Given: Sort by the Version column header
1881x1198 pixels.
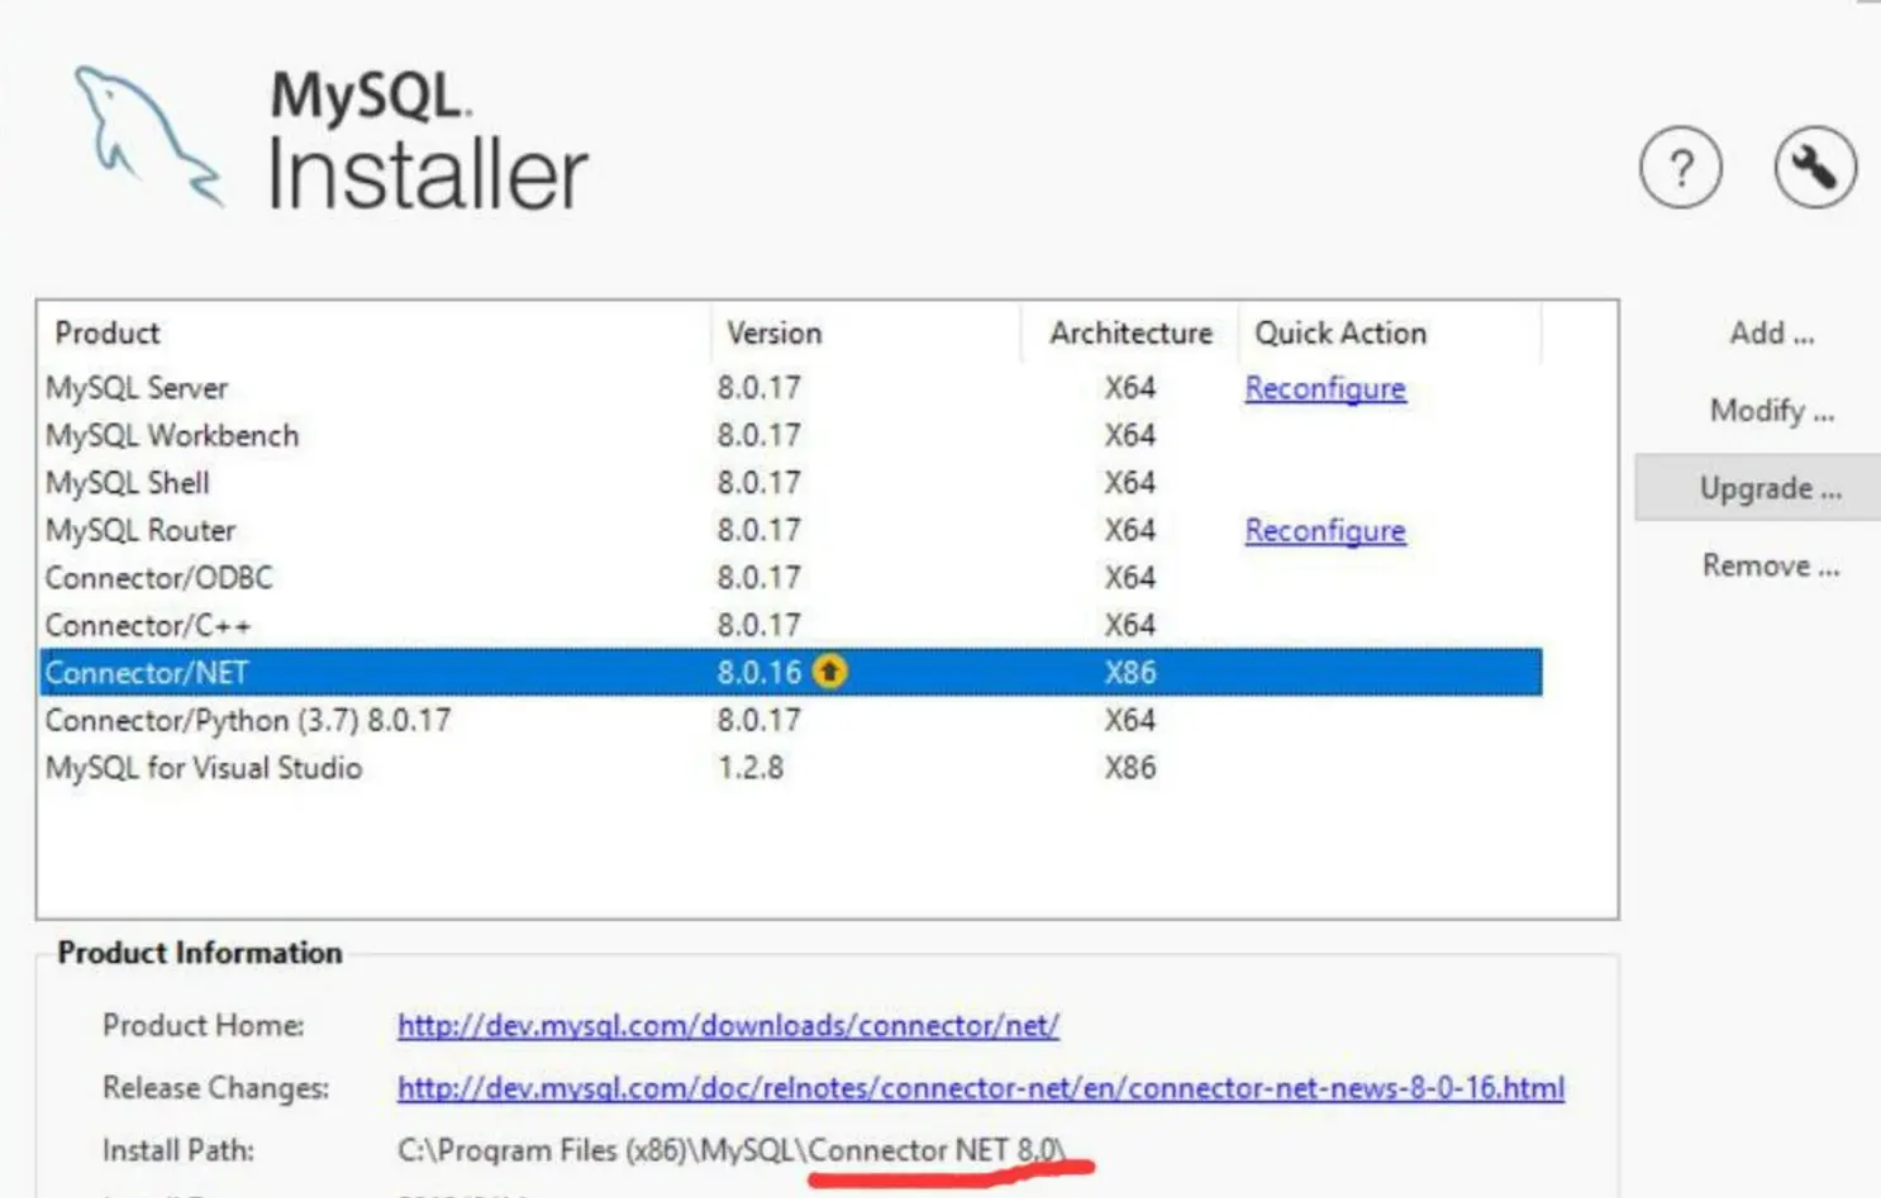Looking at the screenshot, I should (x=866, y=333).
